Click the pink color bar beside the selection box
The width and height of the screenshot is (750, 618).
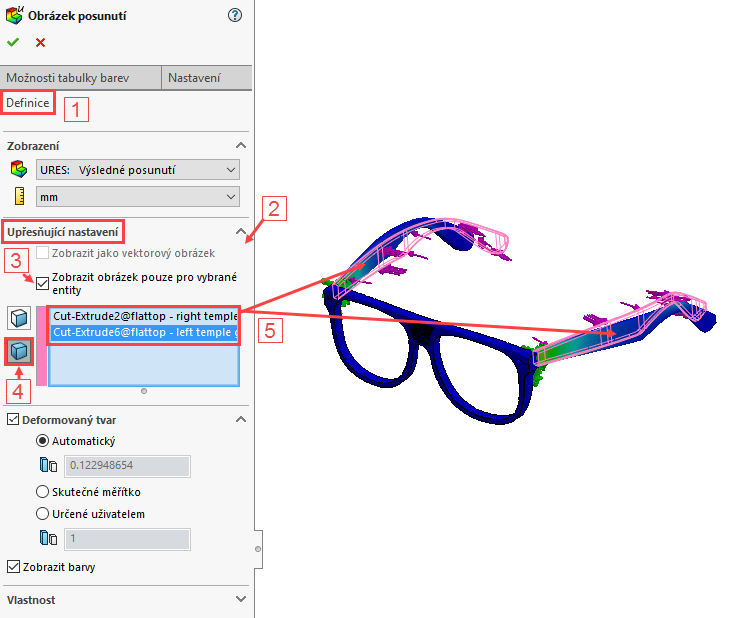[42, 346]
